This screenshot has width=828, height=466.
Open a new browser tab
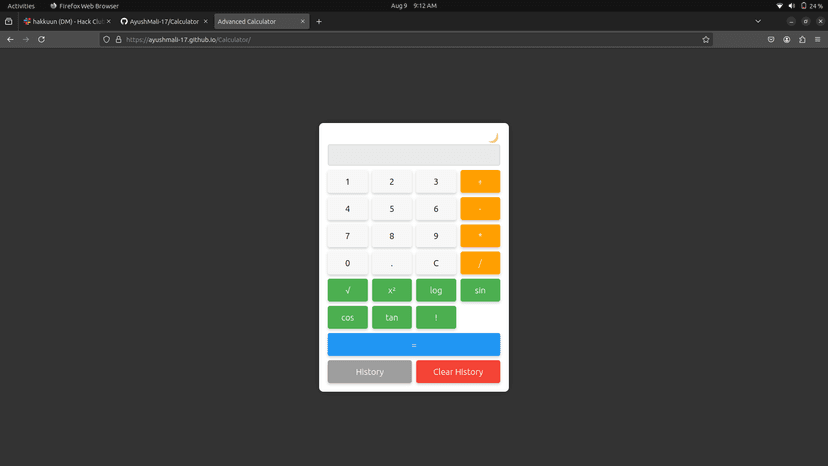click(x=319, y=22)
